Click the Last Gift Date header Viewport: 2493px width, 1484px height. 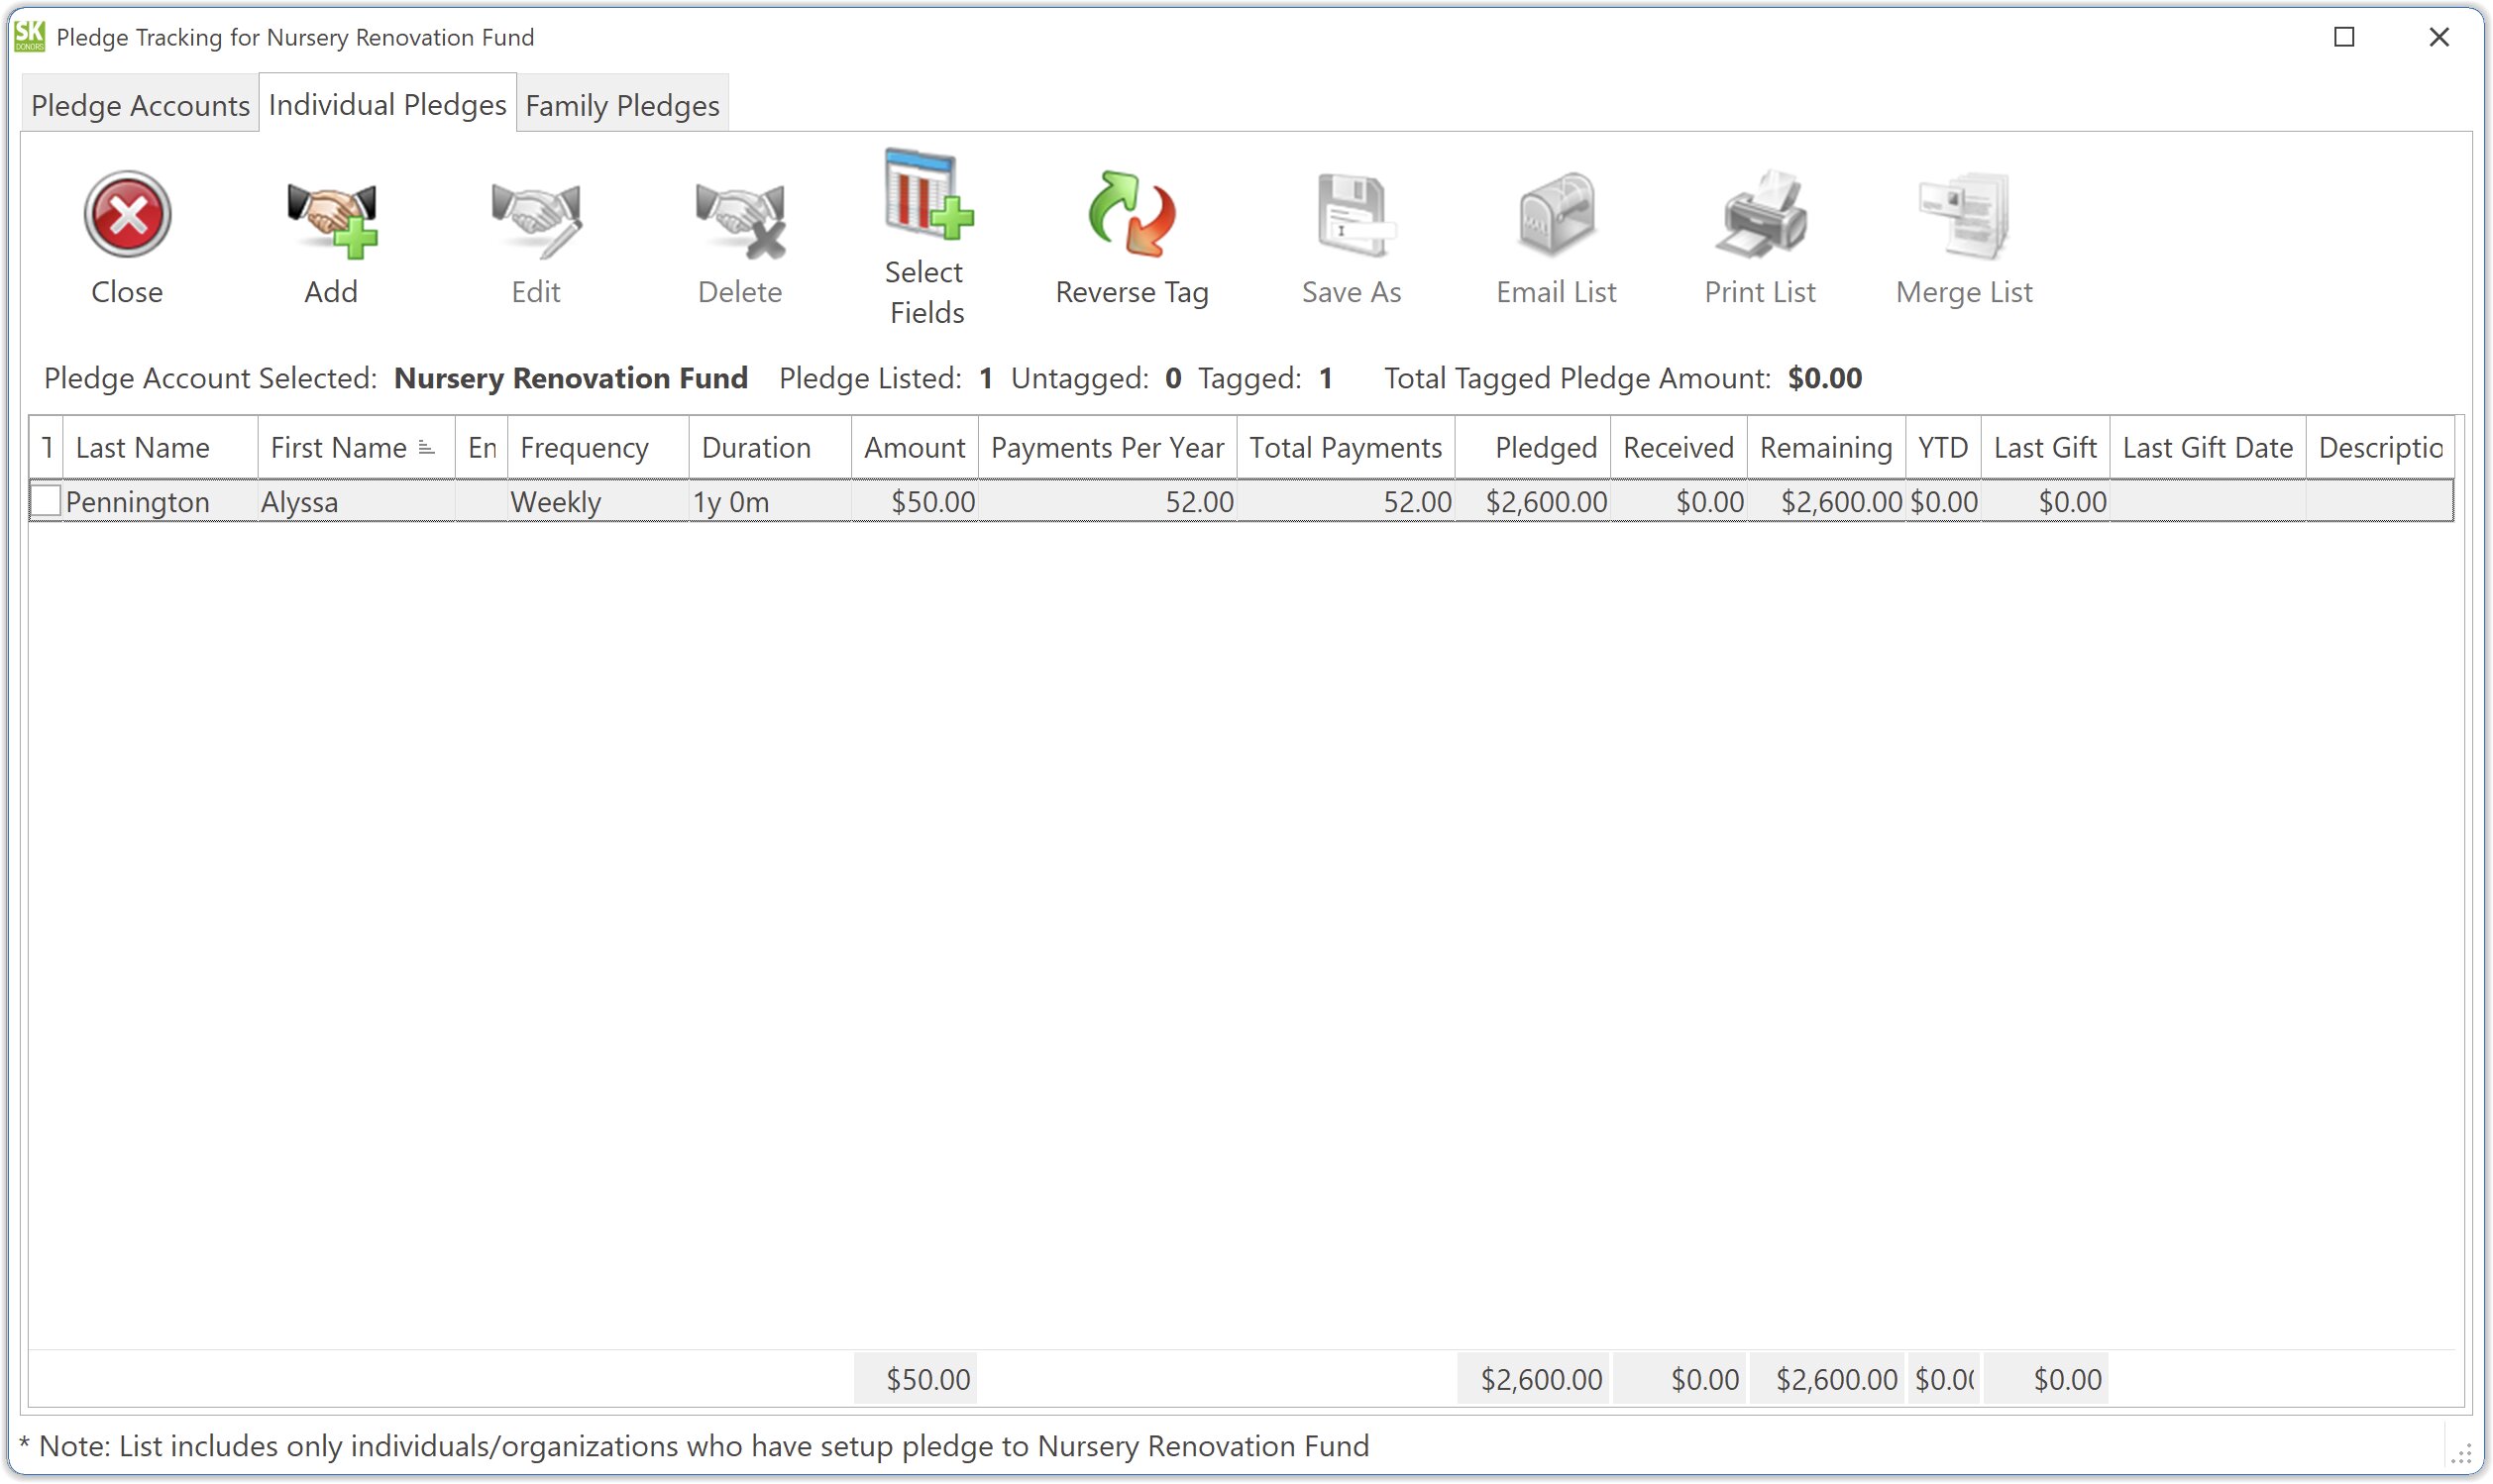point(2206,448)
